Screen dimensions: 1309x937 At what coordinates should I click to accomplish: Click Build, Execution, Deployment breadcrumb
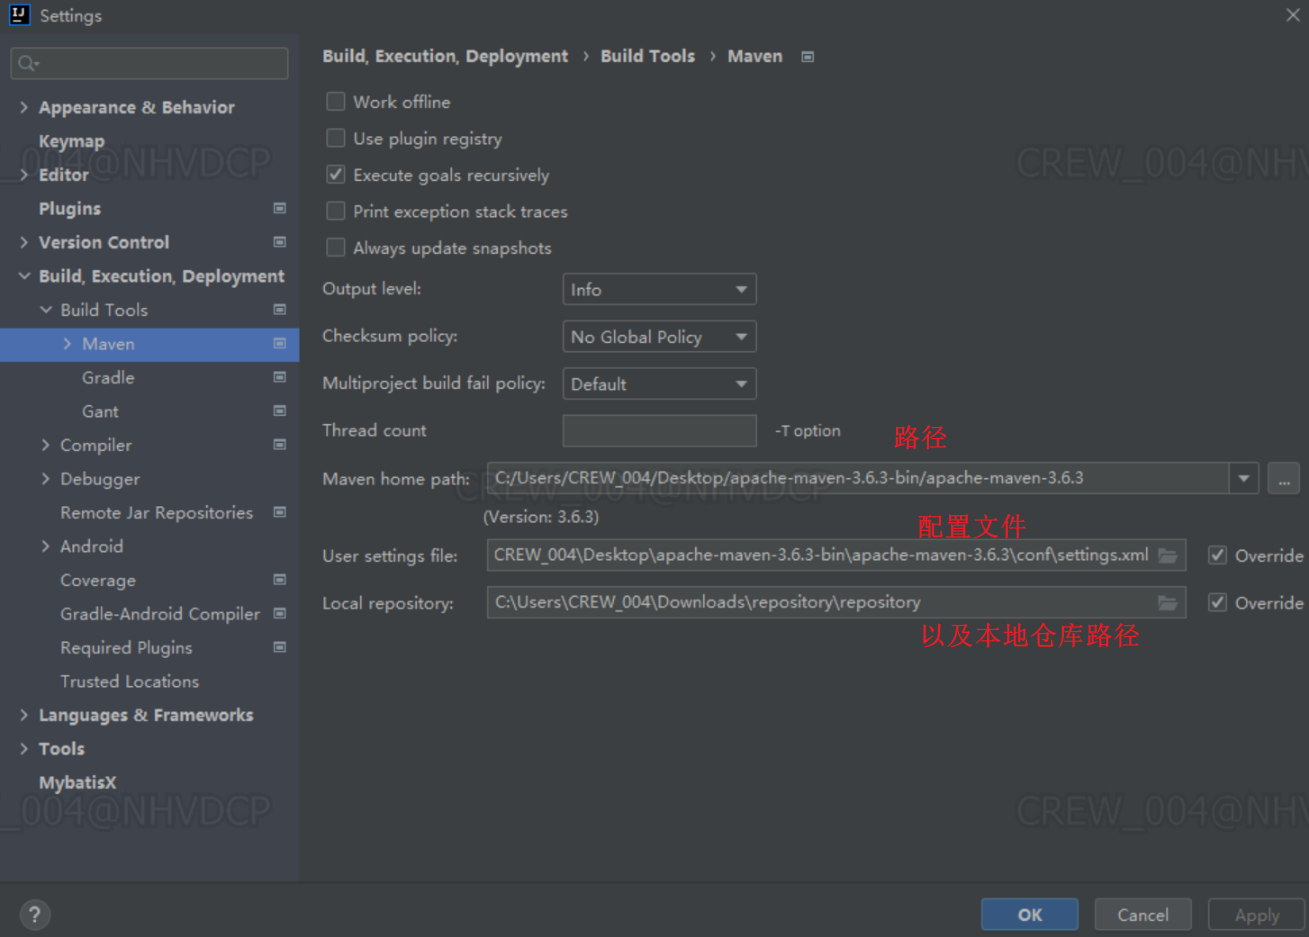[x=445, y=56]
